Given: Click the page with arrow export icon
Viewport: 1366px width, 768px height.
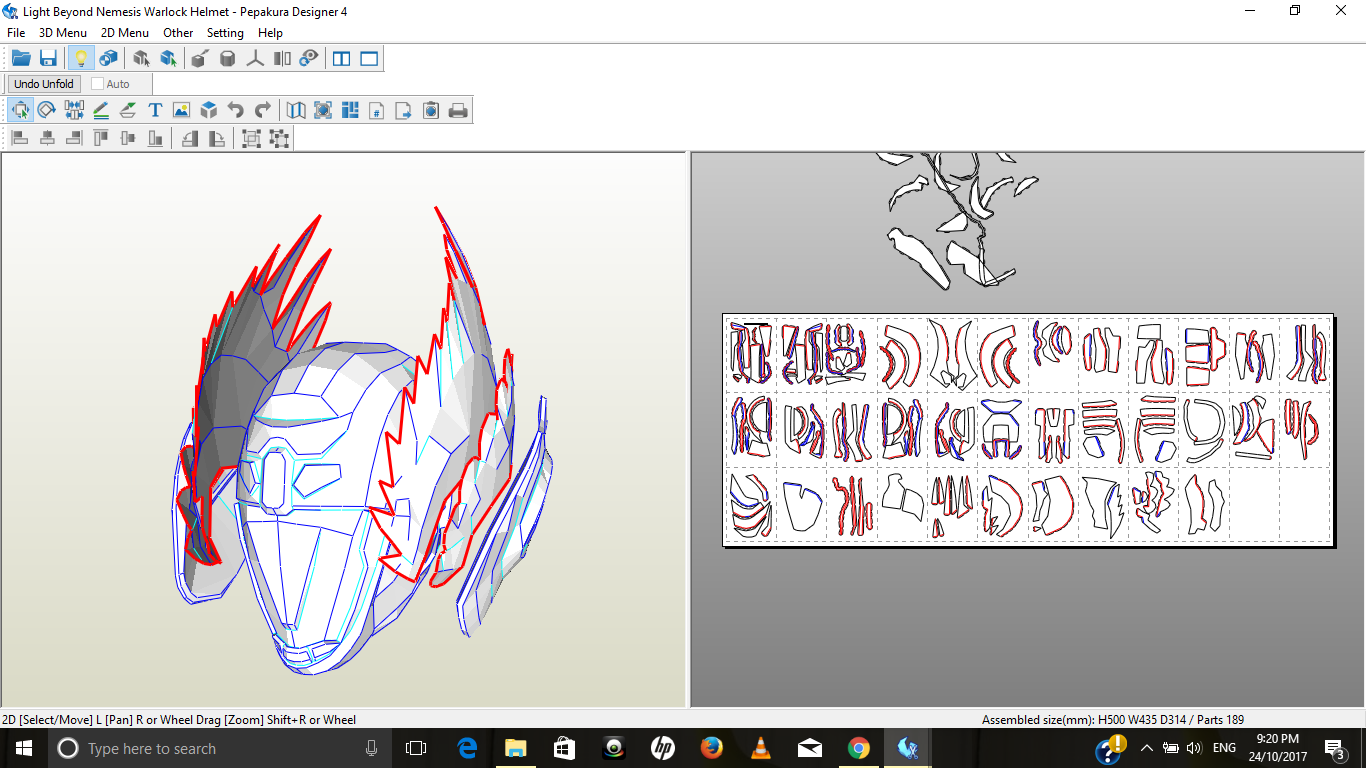Looking at the screenshot, I should (x=404, y=110).
